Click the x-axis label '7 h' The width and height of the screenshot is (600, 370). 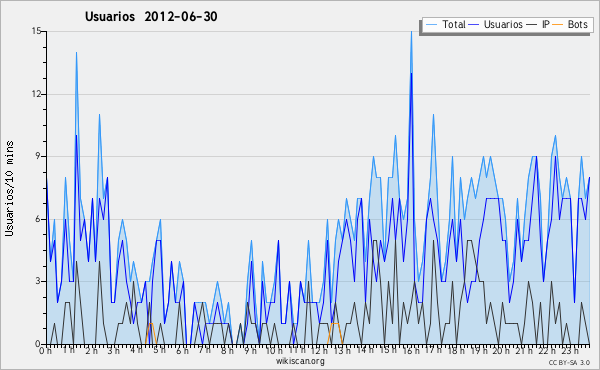(x=205, y=350)
